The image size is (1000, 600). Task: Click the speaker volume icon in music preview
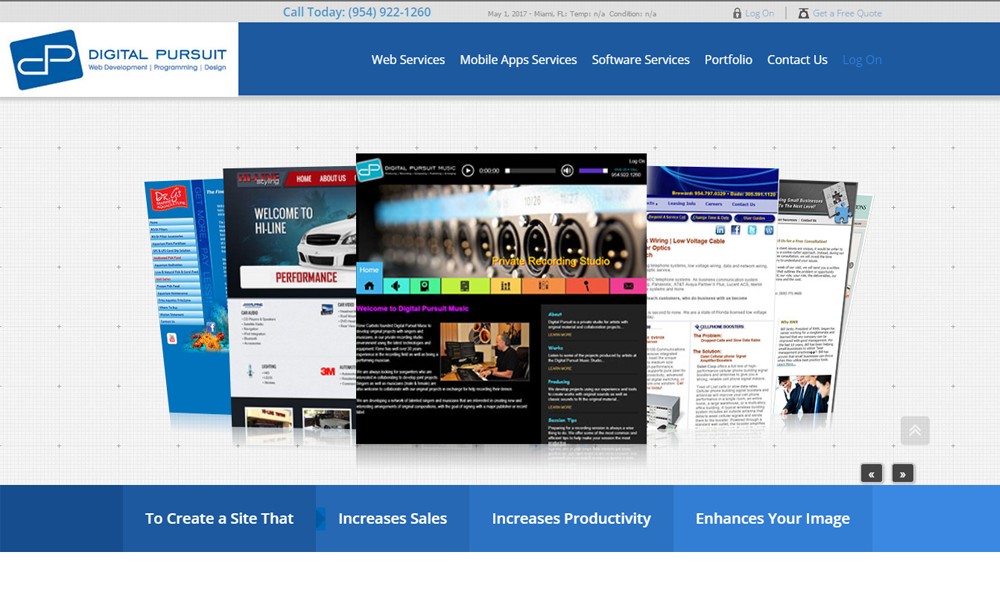pyautogui.click(x=567, y=171)
